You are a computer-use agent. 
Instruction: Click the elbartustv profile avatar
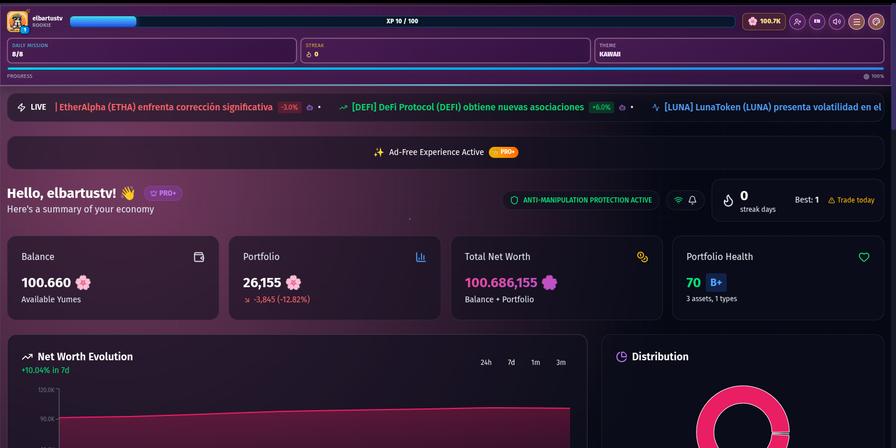tap(17, 21)
